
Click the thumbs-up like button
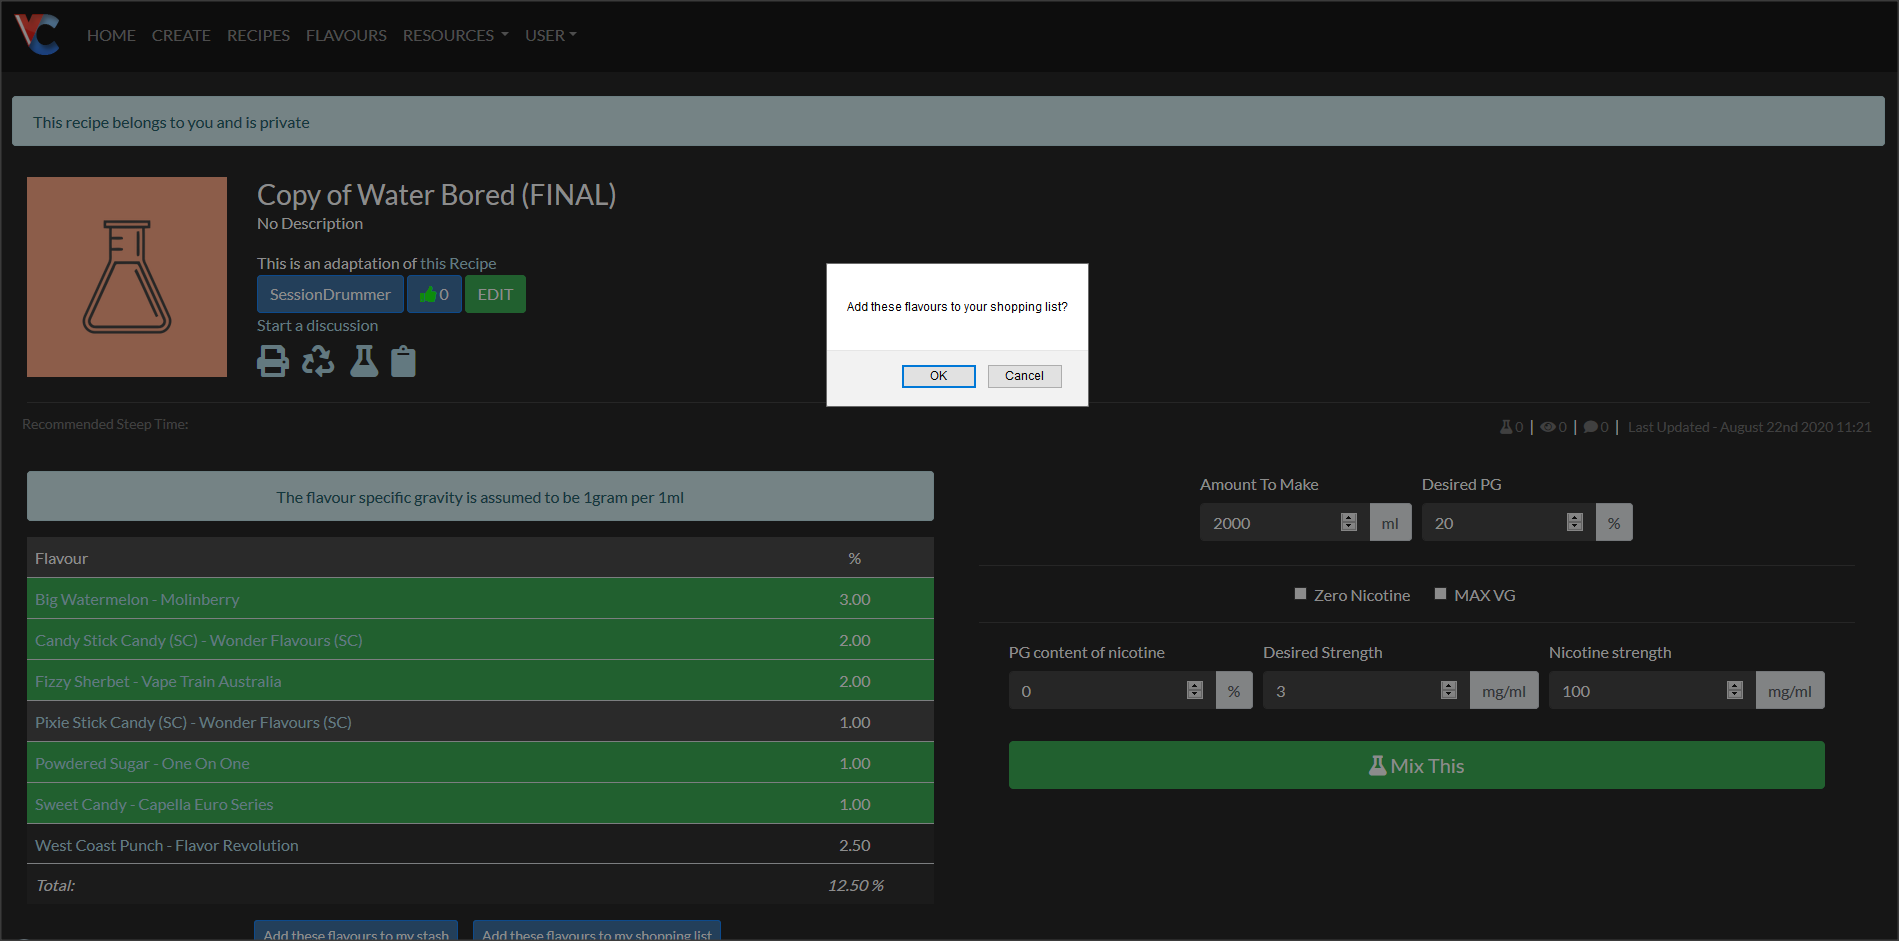[x=434, y=294]
